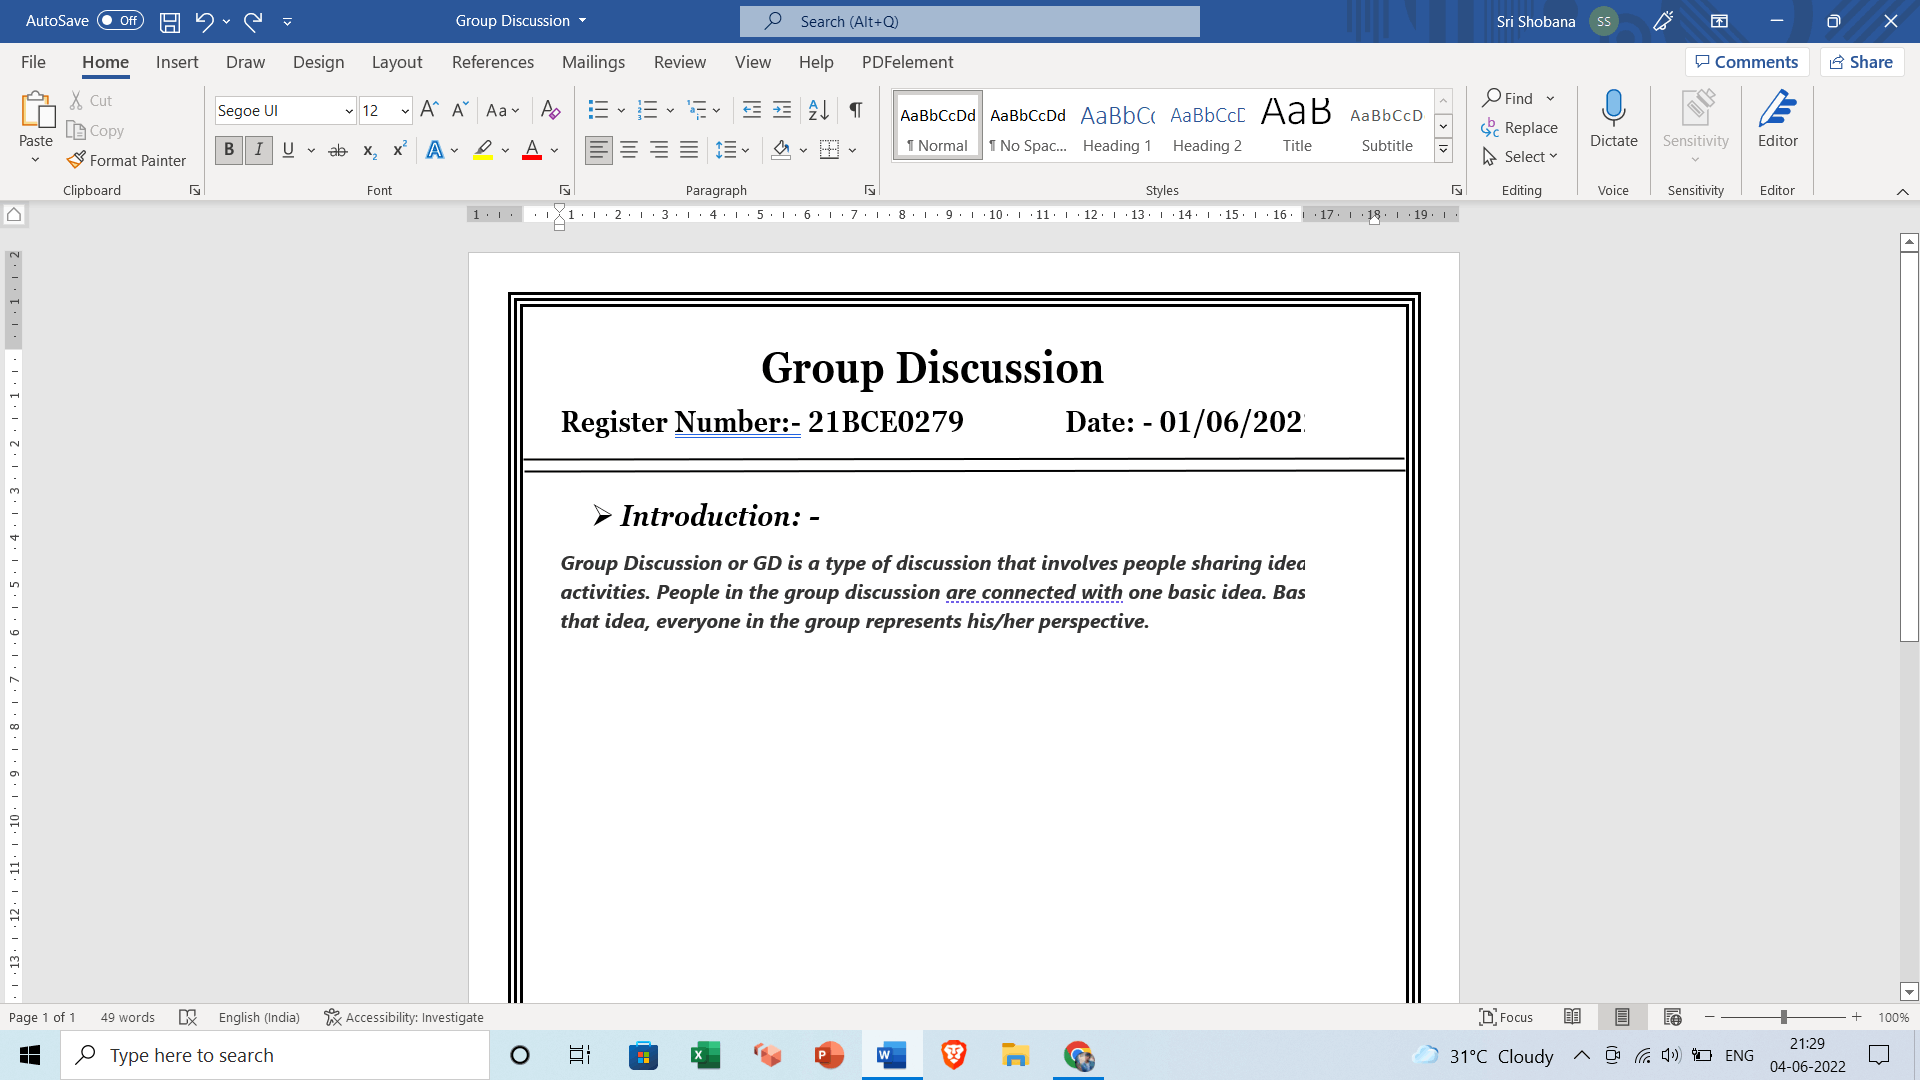
Task: Expand the bullets library dropdown
Action: point(621,110)
